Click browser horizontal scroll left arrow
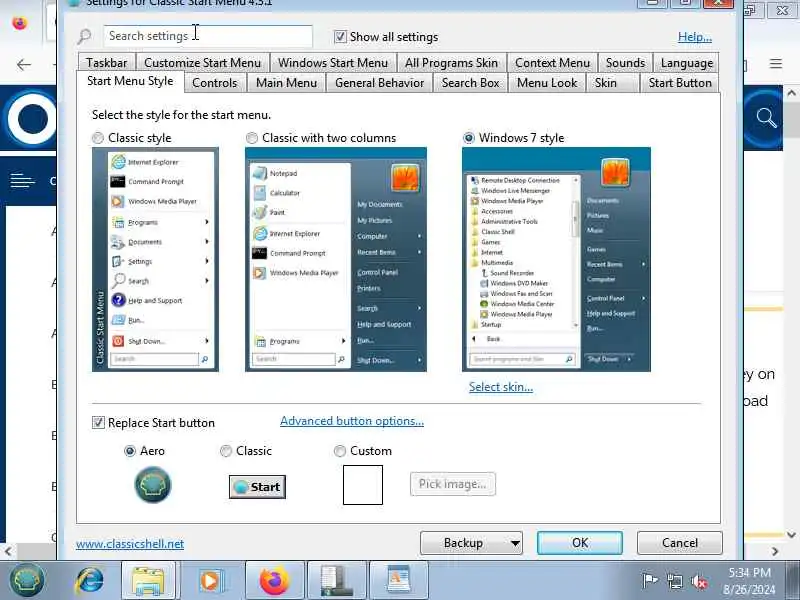Viewport: 800px width, 600px height. (x=7, y=551)
